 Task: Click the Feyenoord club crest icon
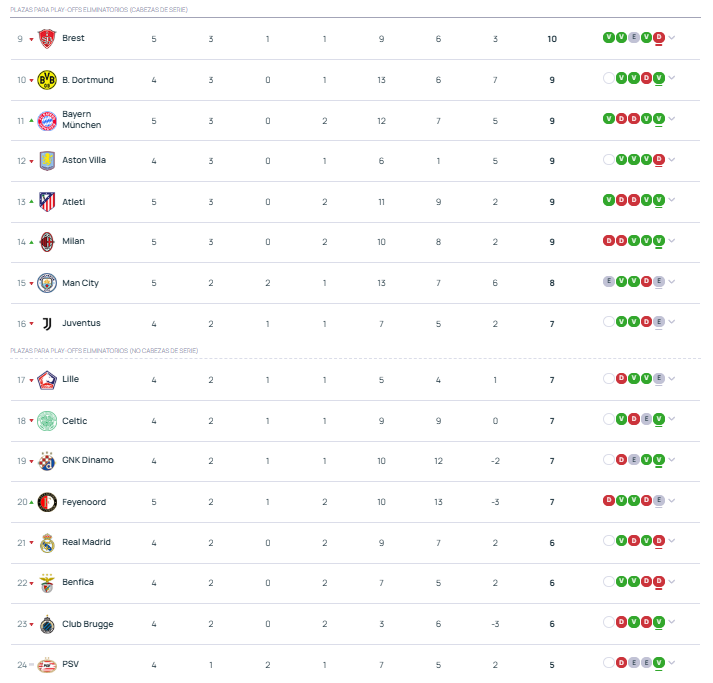[47, 502]
